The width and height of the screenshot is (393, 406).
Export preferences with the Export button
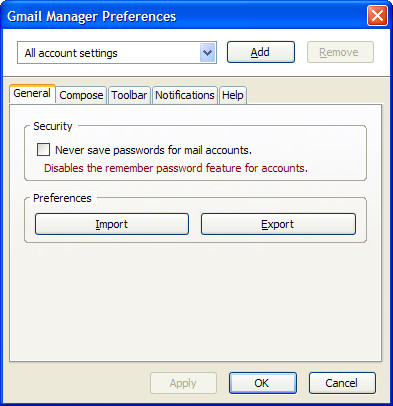[278, 224]
